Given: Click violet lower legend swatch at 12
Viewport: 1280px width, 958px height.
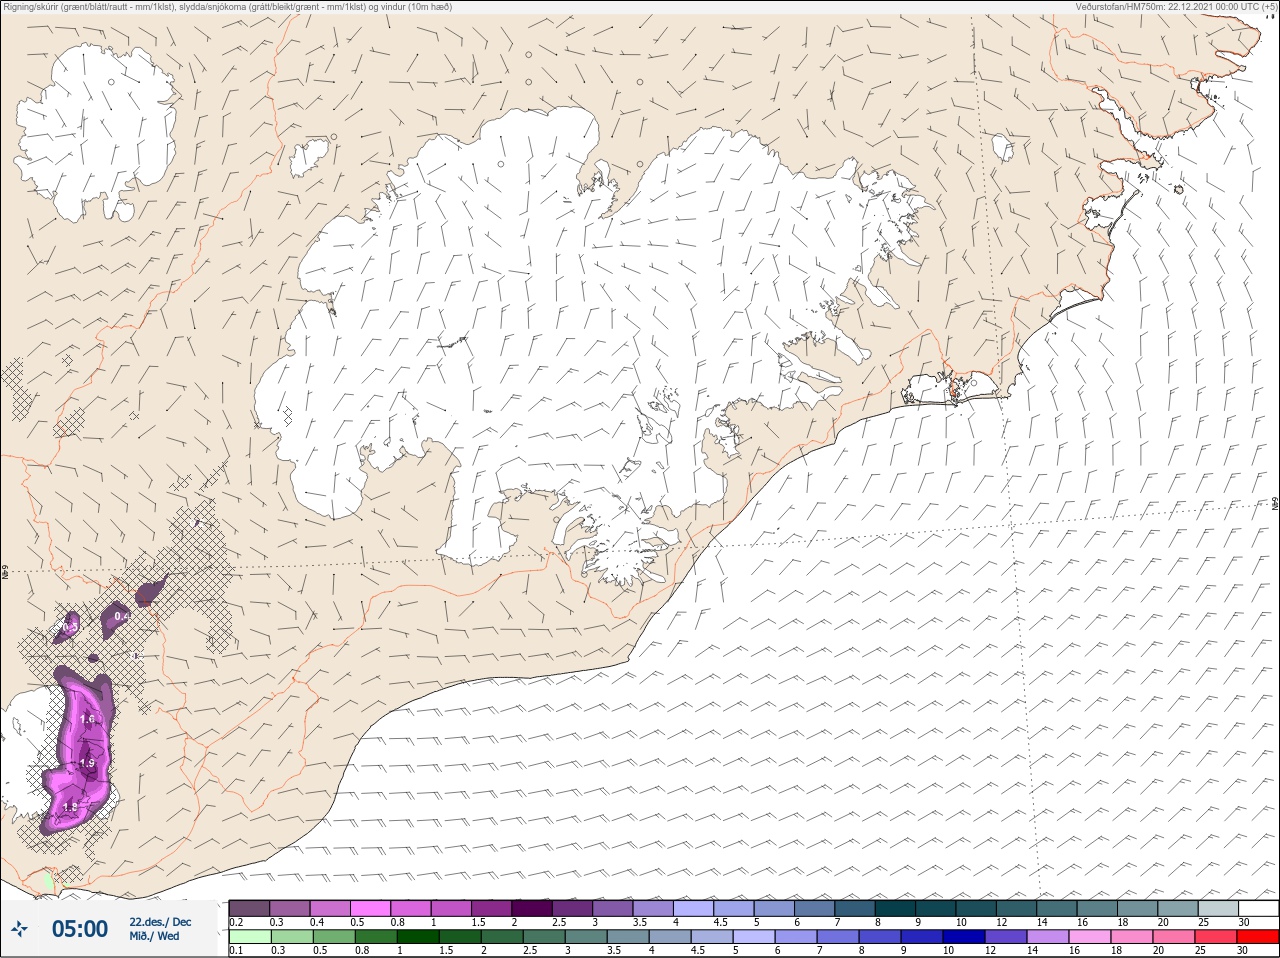Looking at the screenshot, I should click(1005, 937).
